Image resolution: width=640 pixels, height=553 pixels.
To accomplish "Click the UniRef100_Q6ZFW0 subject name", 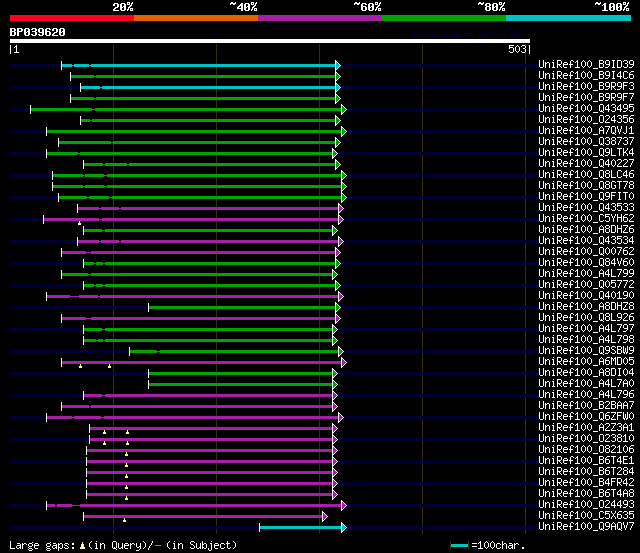I will [586, 417].
